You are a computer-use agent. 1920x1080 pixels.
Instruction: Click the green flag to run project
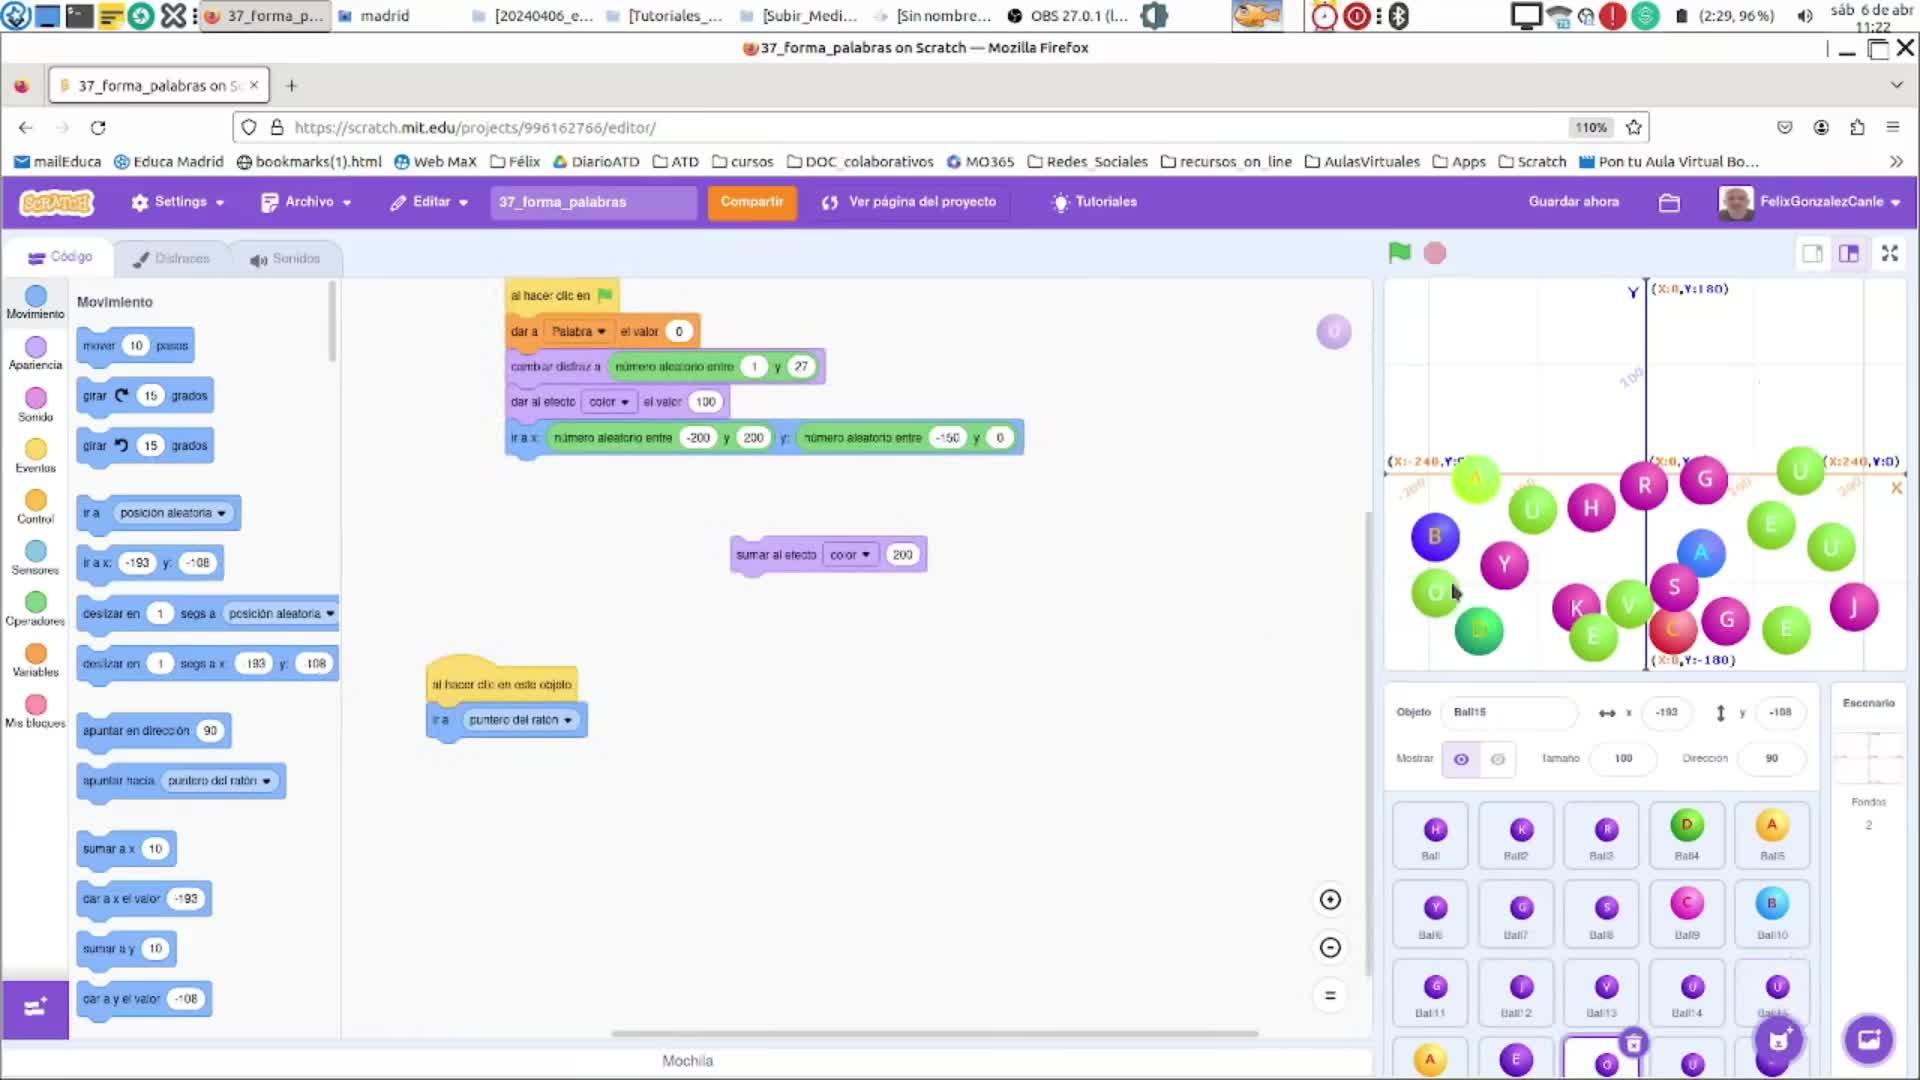1399,253
